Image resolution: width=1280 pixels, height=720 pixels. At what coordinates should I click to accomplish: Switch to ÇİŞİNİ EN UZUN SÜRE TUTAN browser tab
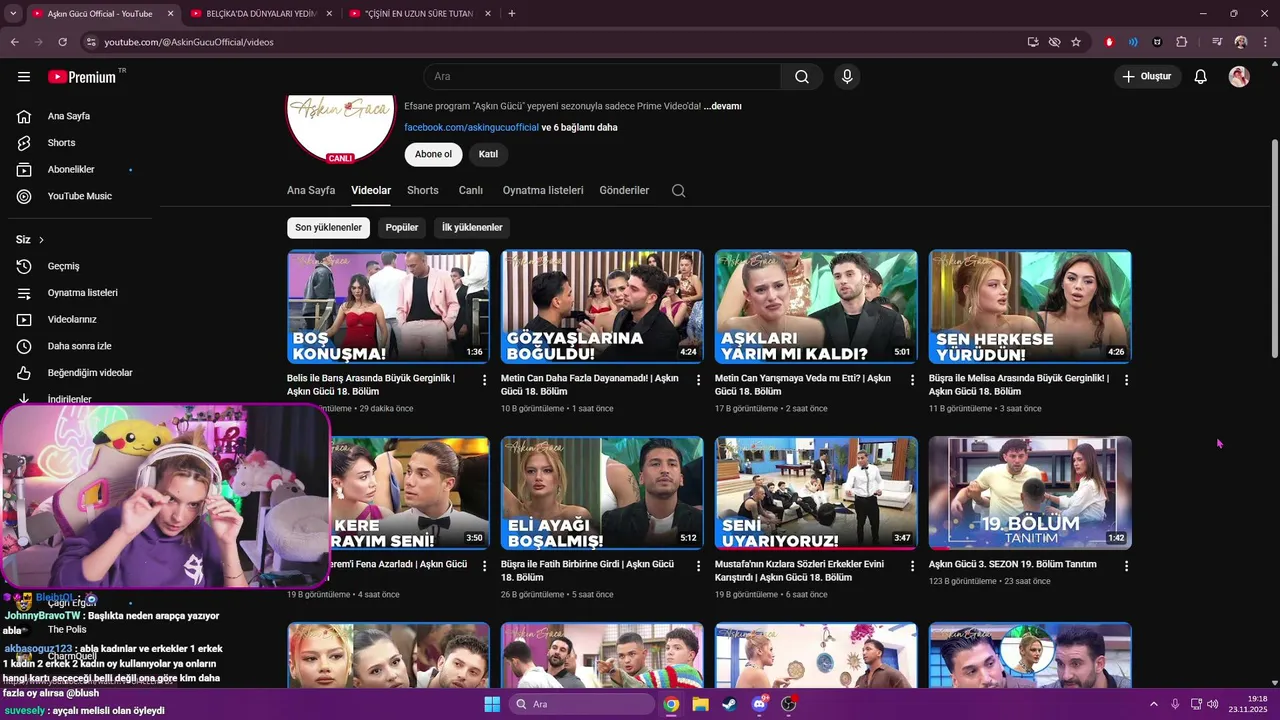click(419, 14)
